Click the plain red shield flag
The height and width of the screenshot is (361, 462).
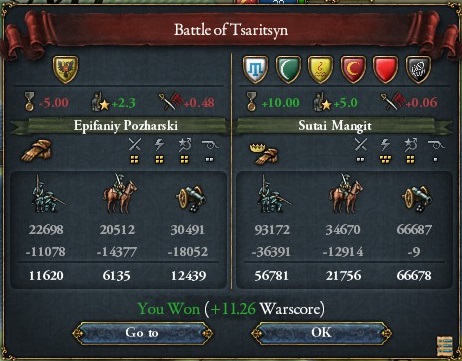(x=385, y=70)
